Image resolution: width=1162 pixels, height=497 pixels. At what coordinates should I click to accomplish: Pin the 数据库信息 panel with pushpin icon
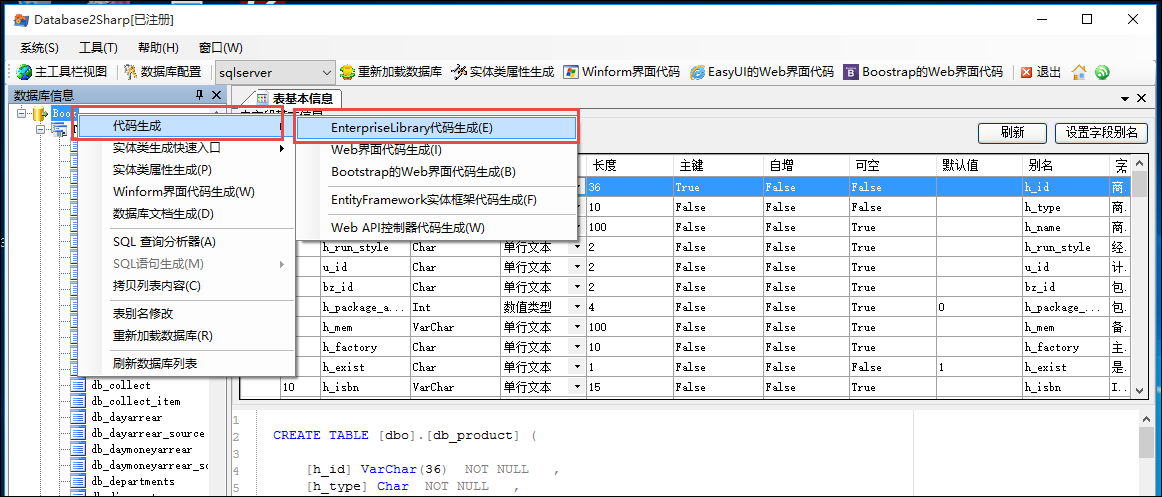pyautogui.click(x=199, y=95)
